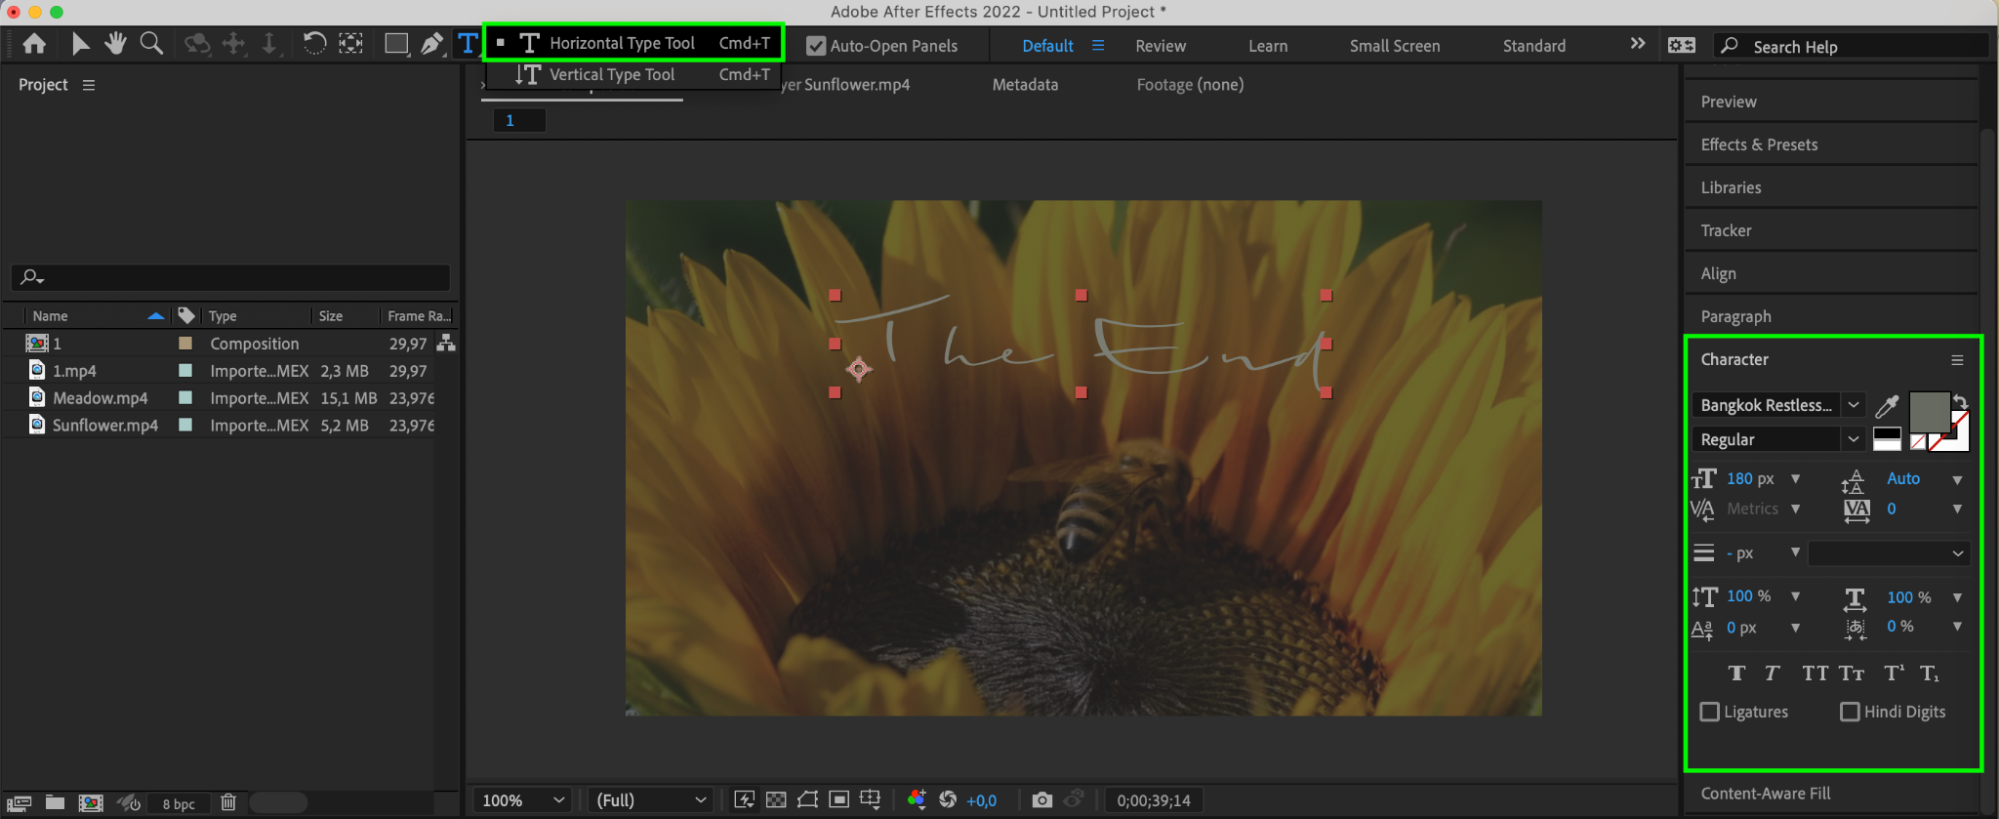Click the eyedropper in Character panel
1999x819 pixels.
click(1886, 406)
